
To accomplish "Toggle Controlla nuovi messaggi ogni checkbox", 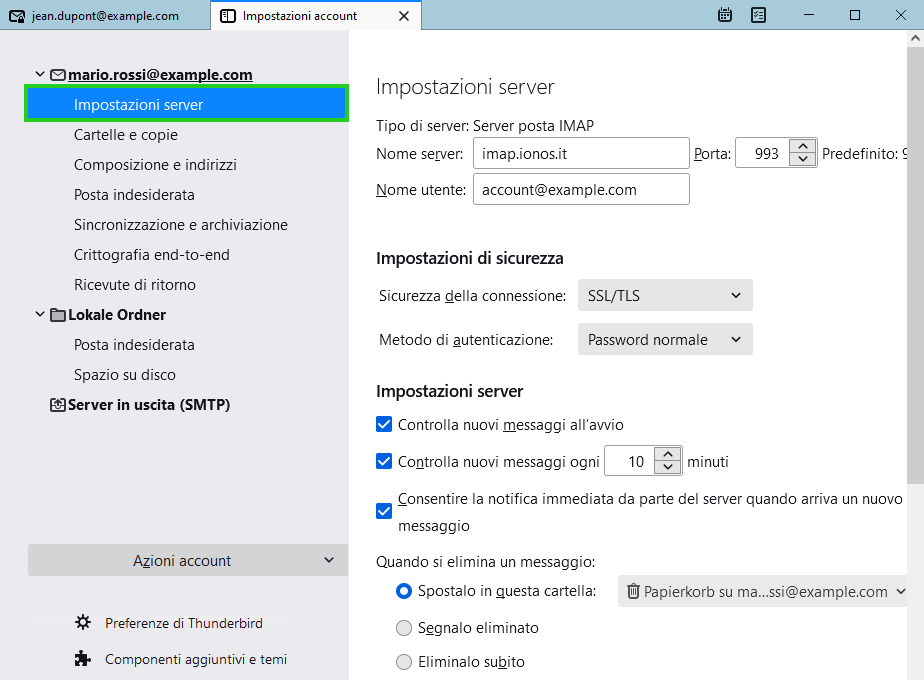I will pyautogui.click(x=384, y=461).
